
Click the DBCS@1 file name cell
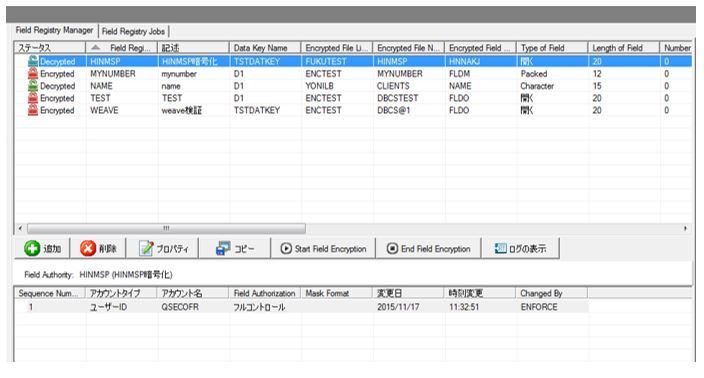(x=394, y=110)
